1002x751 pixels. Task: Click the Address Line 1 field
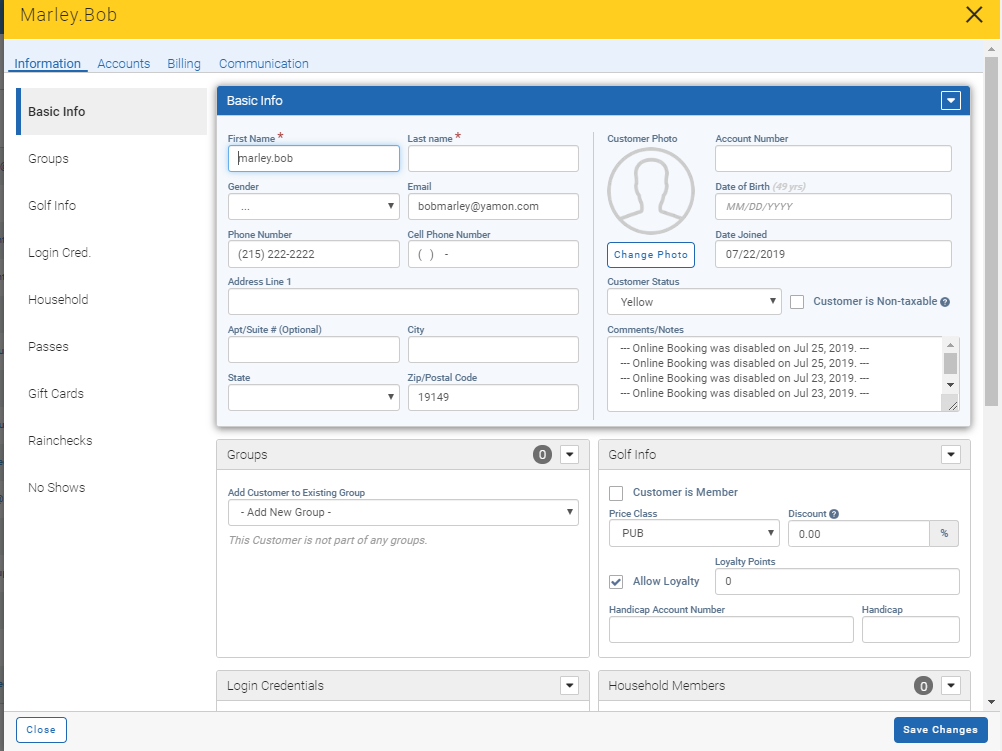coord(403,302)
